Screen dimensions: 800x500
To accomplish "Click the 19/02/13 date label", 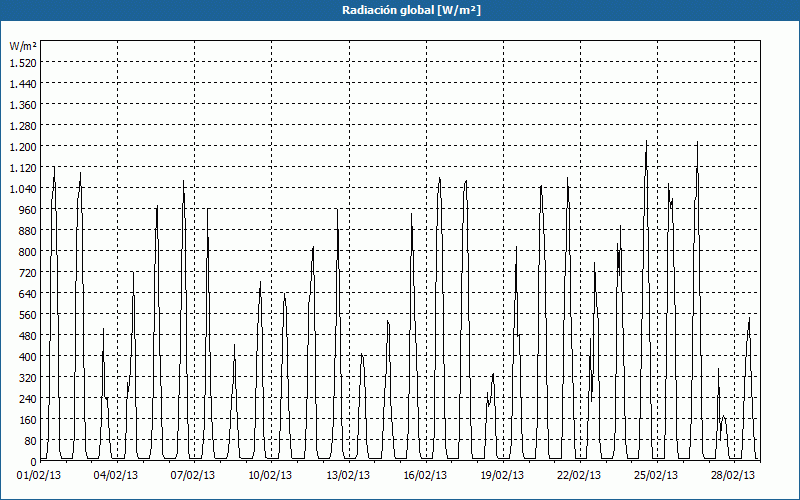I will click(502, 475).
